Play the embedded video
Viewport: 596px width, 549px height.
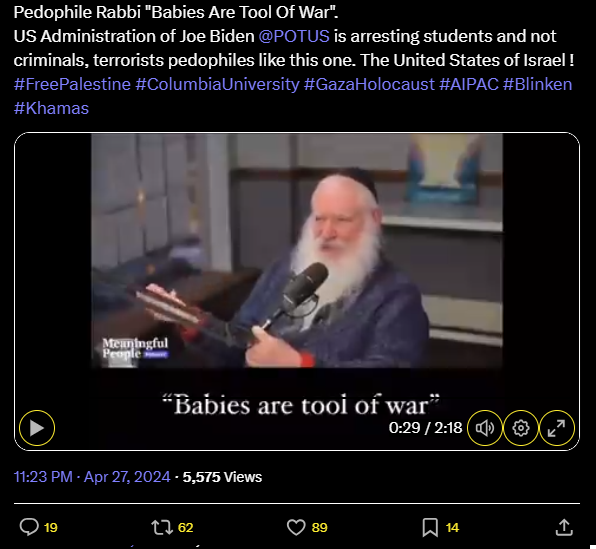coord(37,428)
